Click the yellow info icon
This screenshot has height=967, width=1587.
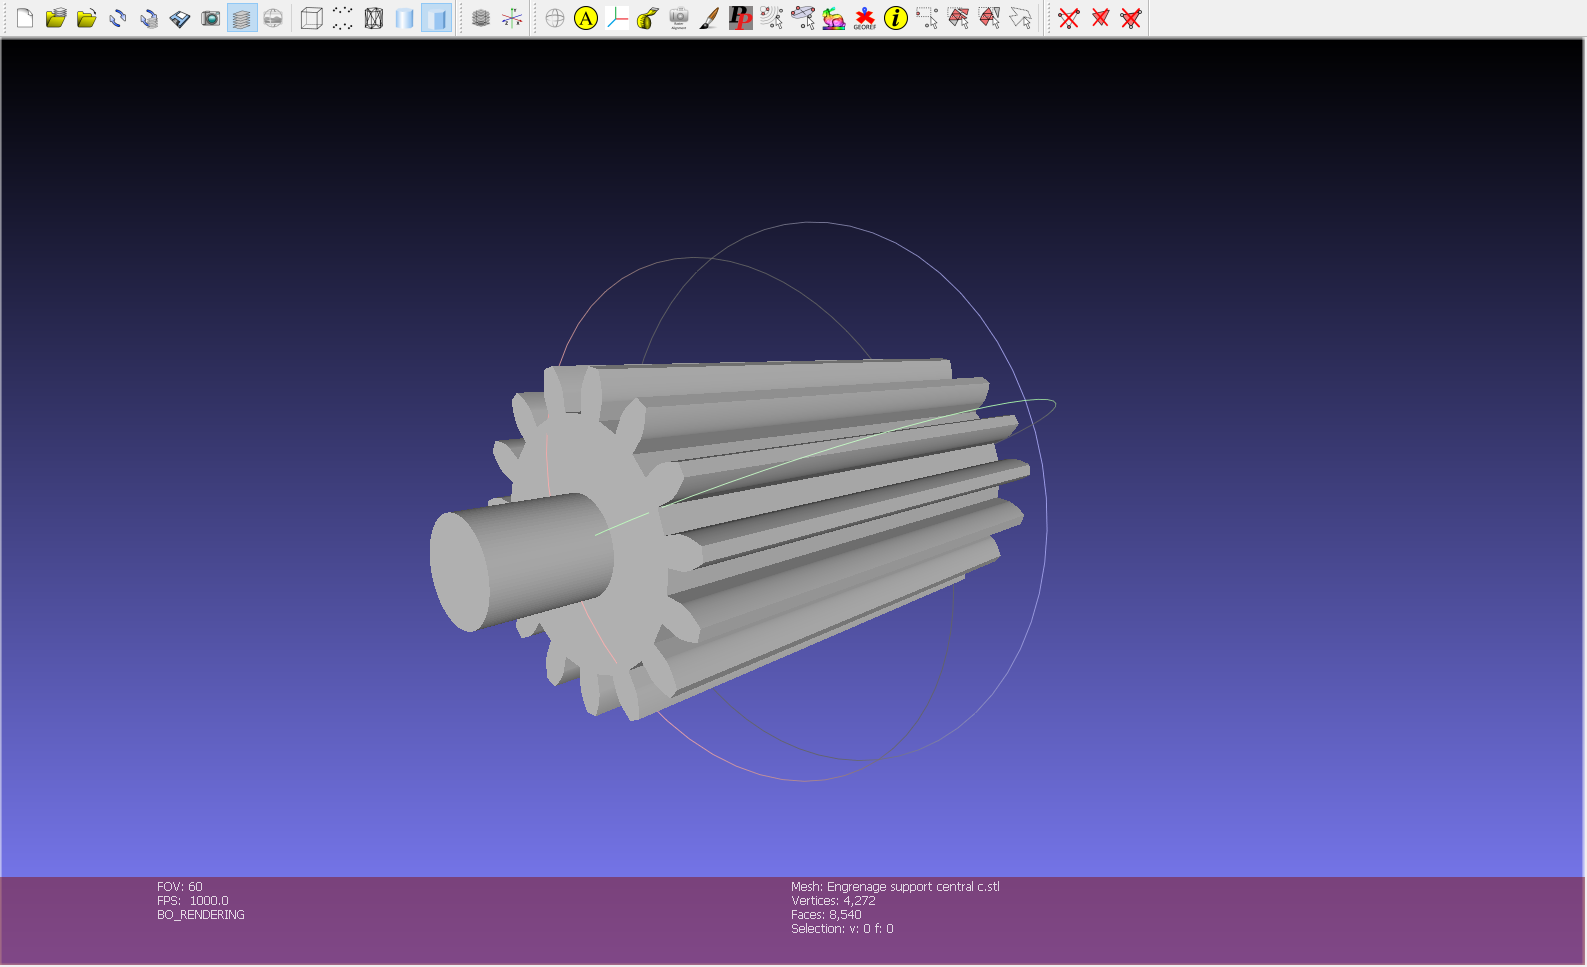click(x=895, y=18)
